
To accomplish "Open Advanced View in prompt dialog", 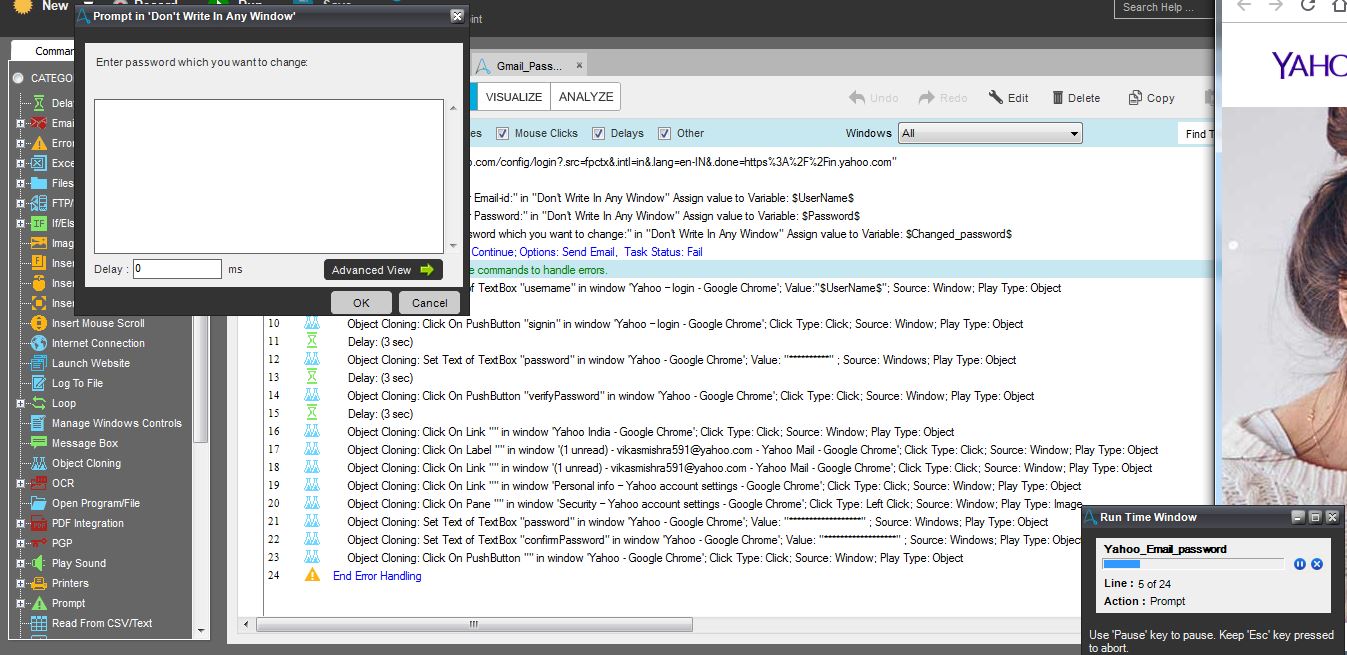I will pyautogui.click(x=383, y=270).
